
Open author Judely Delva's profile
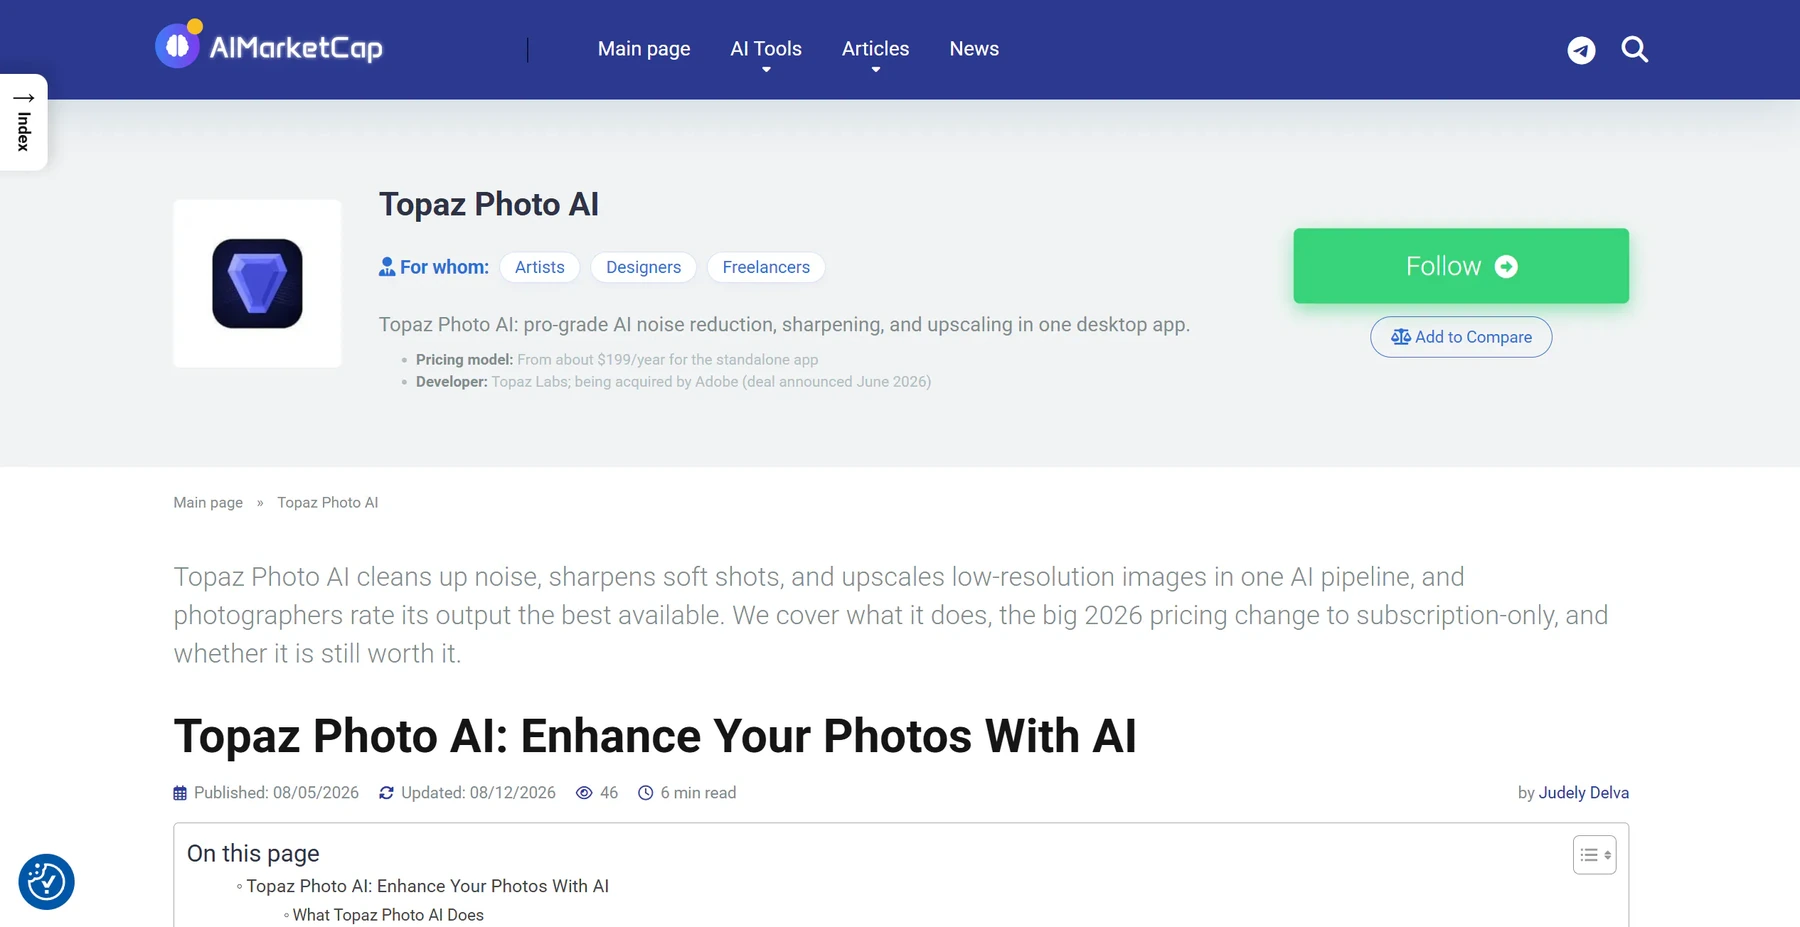(1583, 793)
